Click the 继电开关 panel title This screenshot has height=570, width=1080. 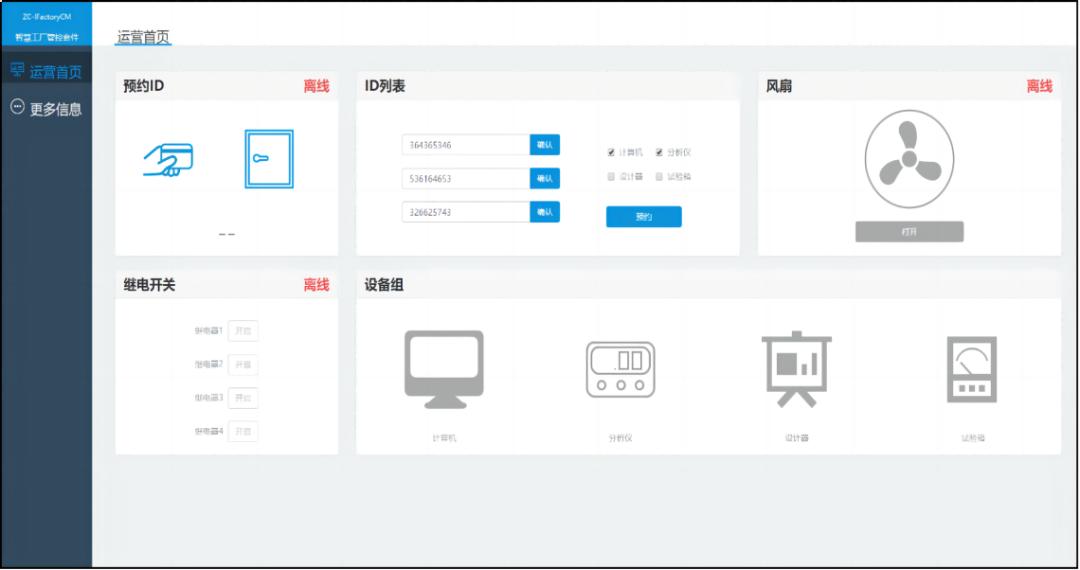[x=149, y=285]
